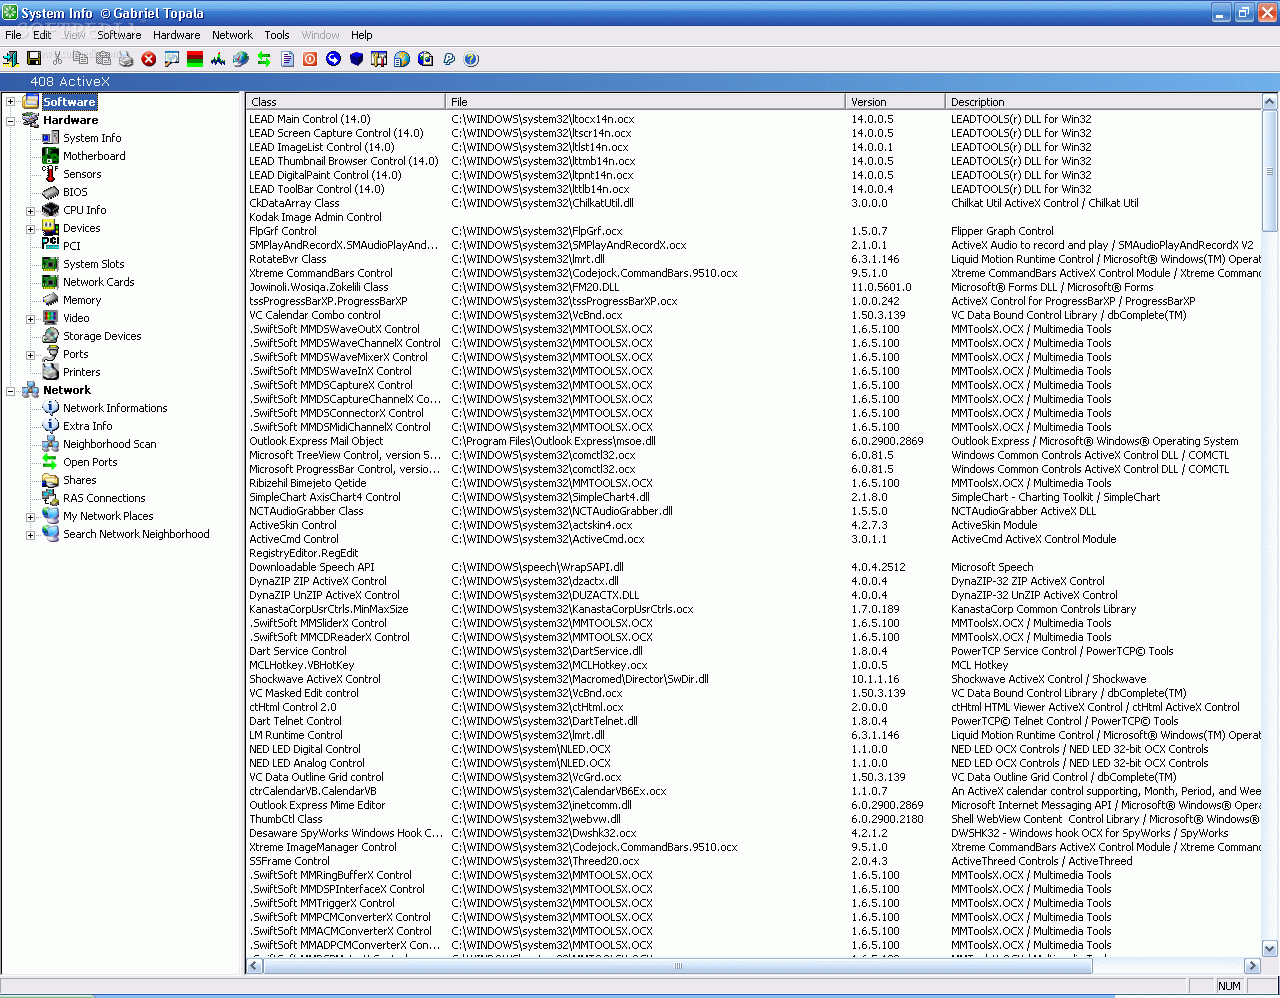Click the chip icon next to BIOS

click(x=50, y=192)
